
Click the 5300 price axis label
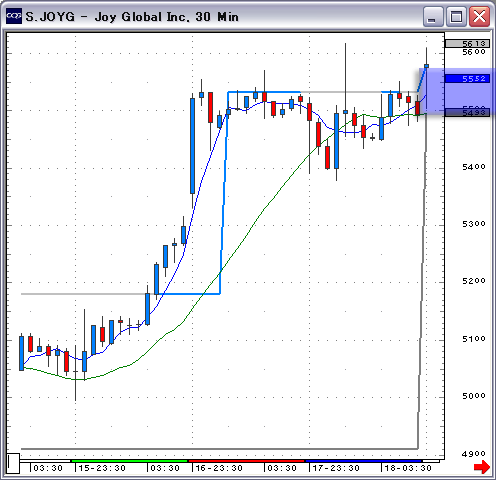pos(474,224)
